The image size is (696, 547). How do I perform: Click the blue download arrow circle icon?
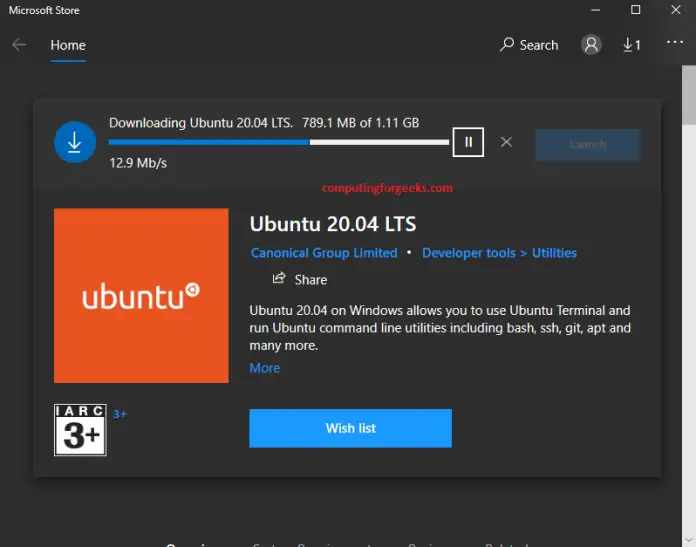coord(75,143)
